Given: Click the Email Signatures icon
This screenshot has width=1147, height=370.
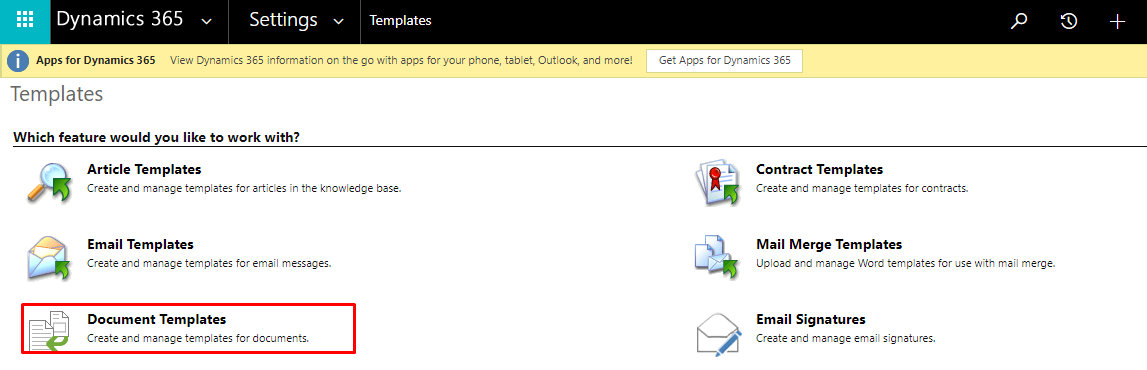Looking at the screenshot, I should pyautogui.click(x=717, y=331).
